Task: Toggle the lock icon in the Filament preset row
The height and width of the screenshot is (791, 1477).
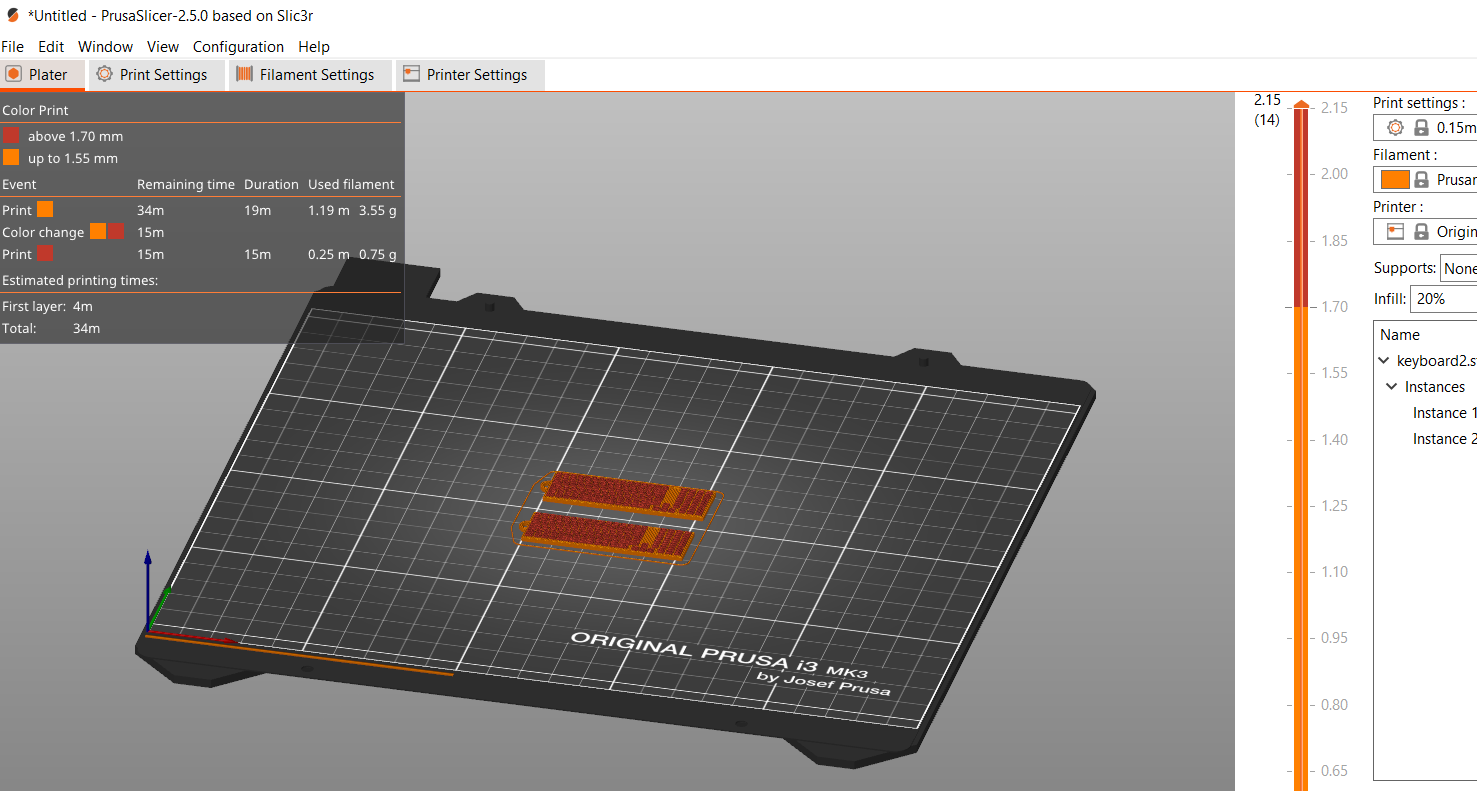Action: (1421, 179)
